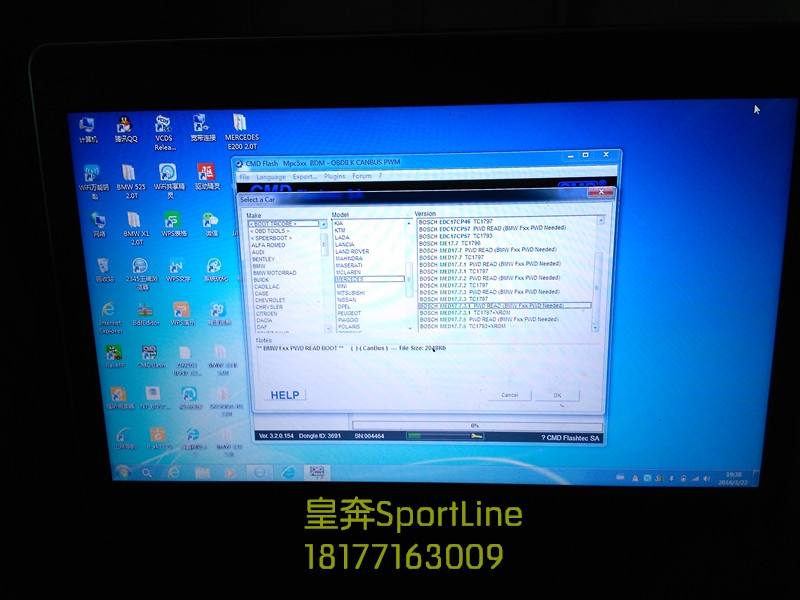Viewport: 800px width, 600px height.
Task: Open the Recycle Bin desktop icon
Action: [104, 270]
